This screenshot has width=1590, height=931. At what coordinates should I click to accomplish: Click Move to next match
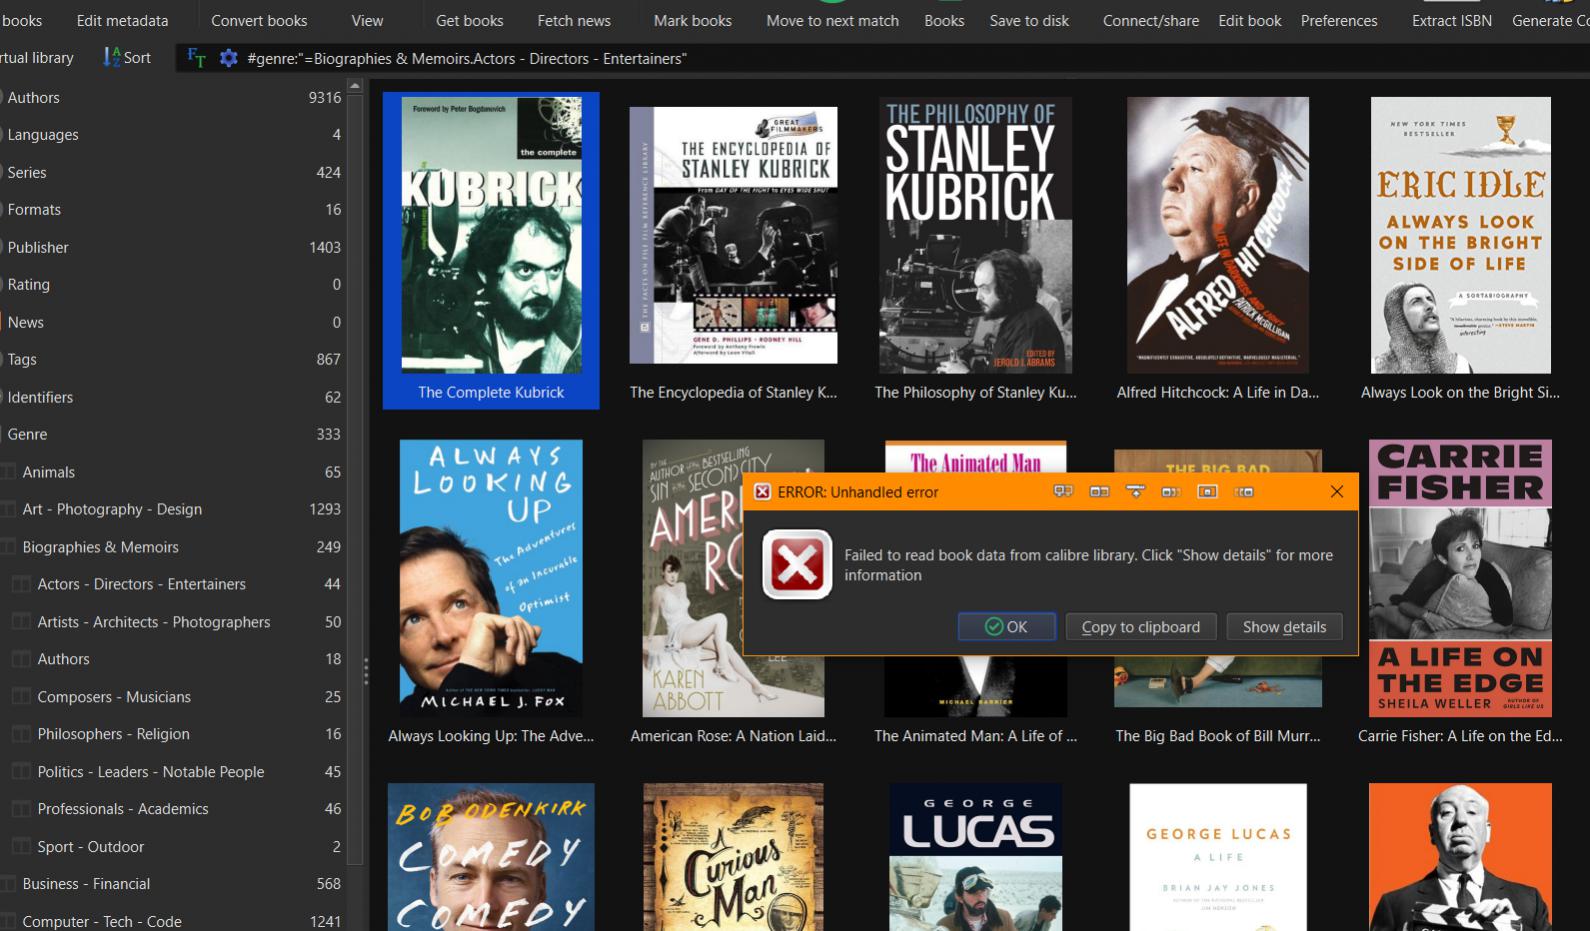click(832, 20)
